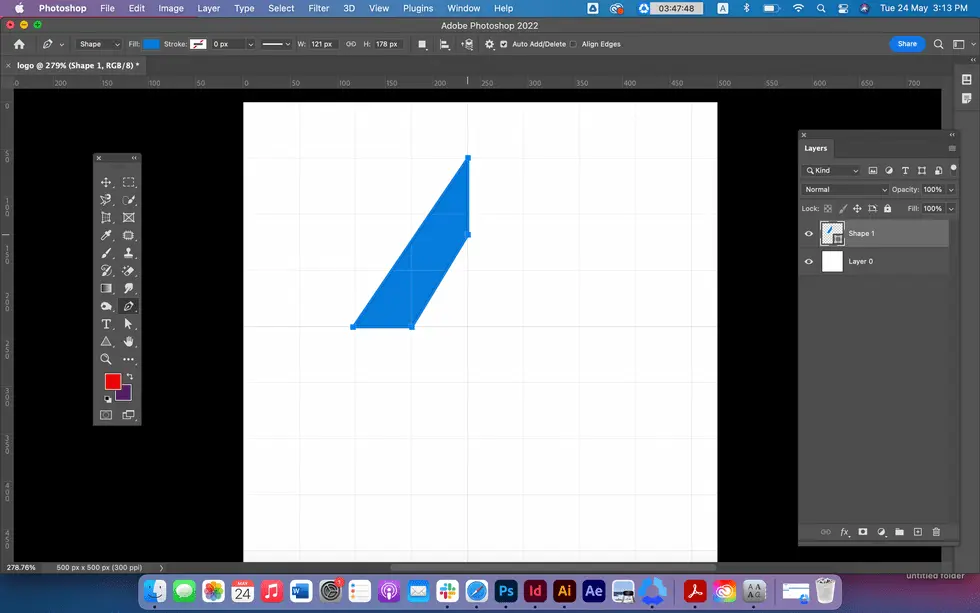Screen dimensions: 980x613
Task: Click the blue Fill color swatch
Action: point(151,45)
